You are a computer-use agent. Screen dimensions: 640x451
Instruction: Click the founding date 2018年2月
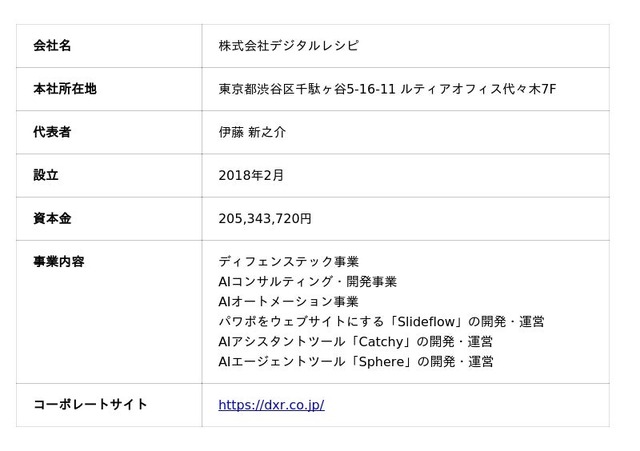coord(251,175)
